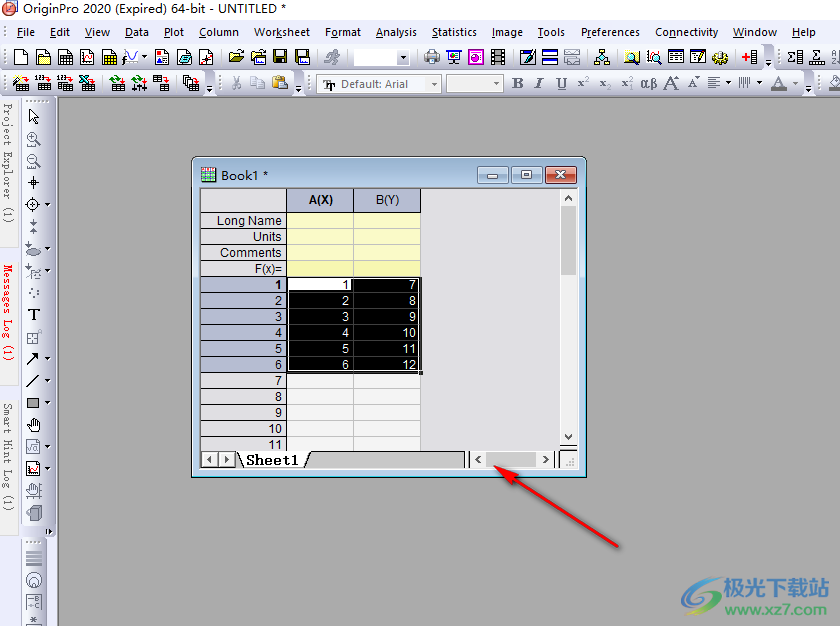Open an existing project folder
Screen dimensions: 840x626
click(236, 57)
